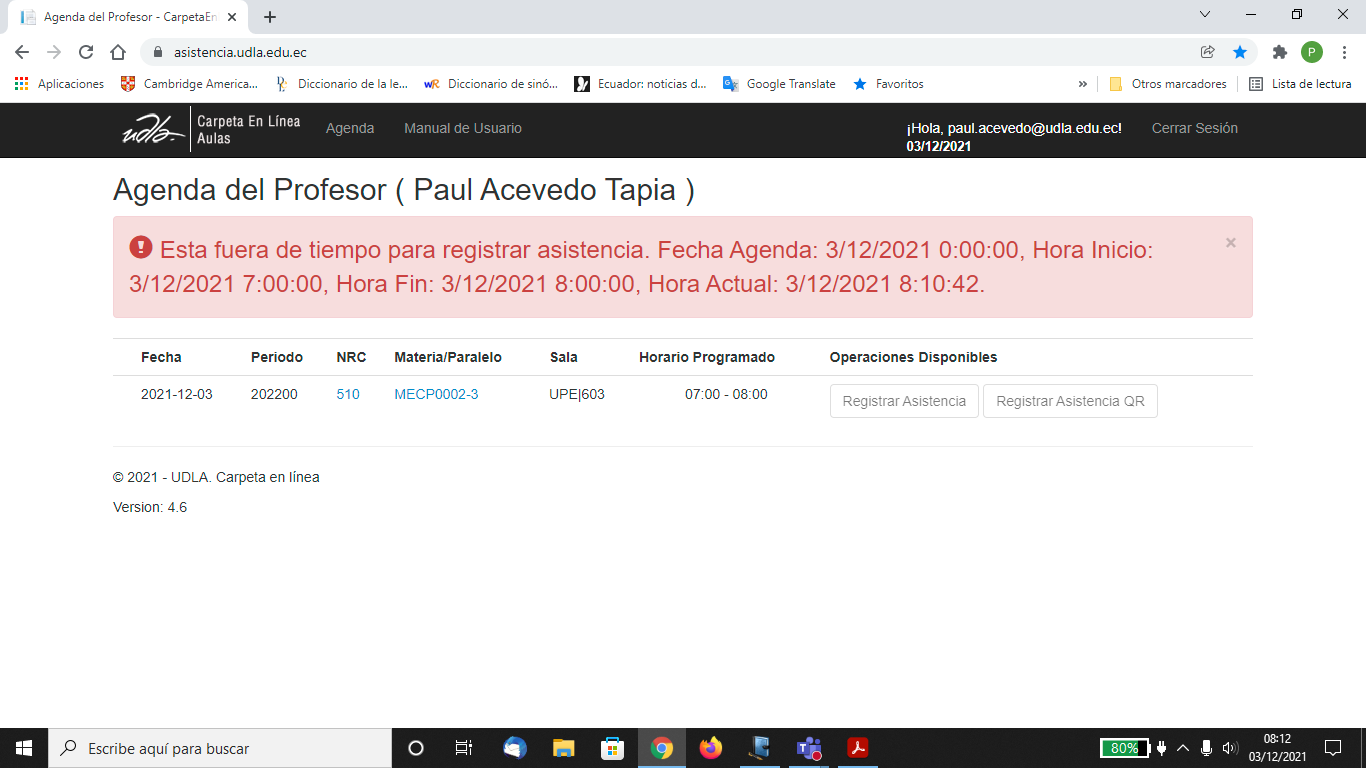Open the MECP0002-3 course link

pyautogui.click(x=436, y=394)
